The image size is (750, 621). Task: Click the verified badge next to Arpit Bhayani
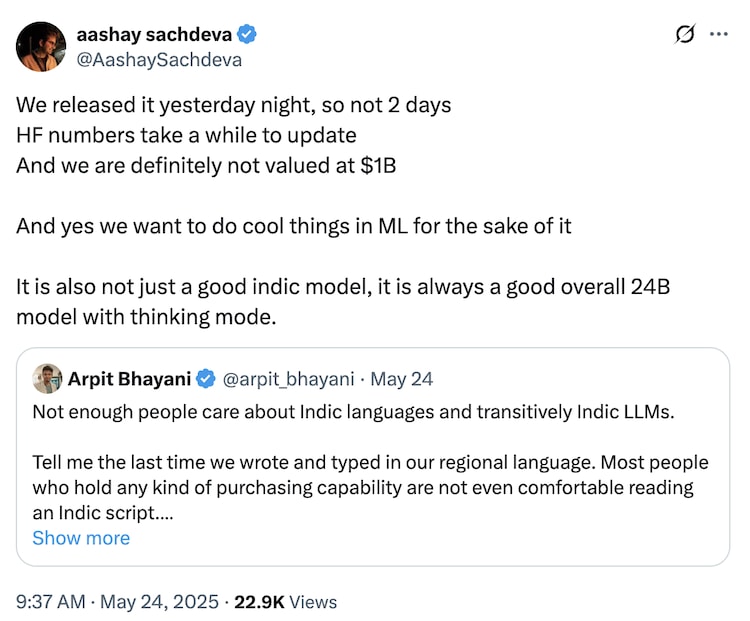tap(206, 379)
